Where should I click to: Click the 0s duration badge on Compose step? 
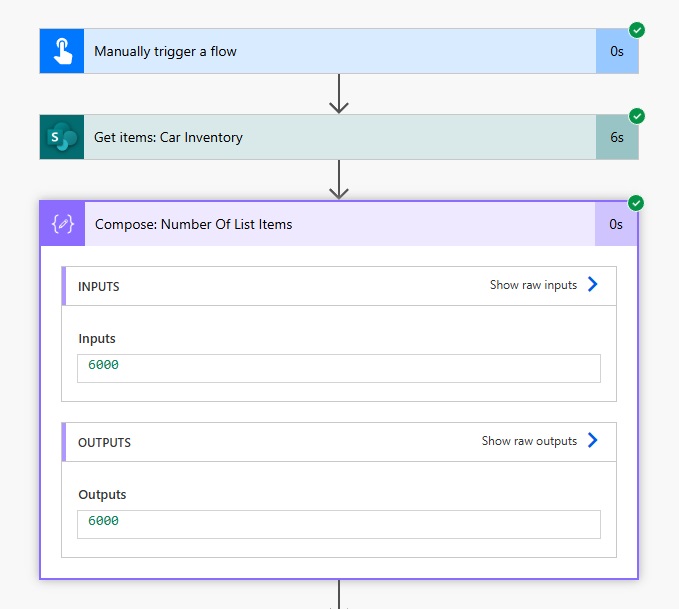pyautogui.click(x=616, y=224)
